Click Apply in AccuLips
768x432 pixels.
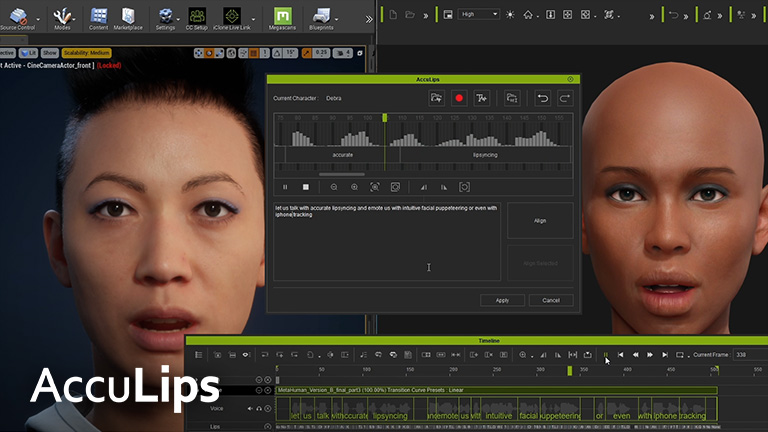click(x=502, y=300)
